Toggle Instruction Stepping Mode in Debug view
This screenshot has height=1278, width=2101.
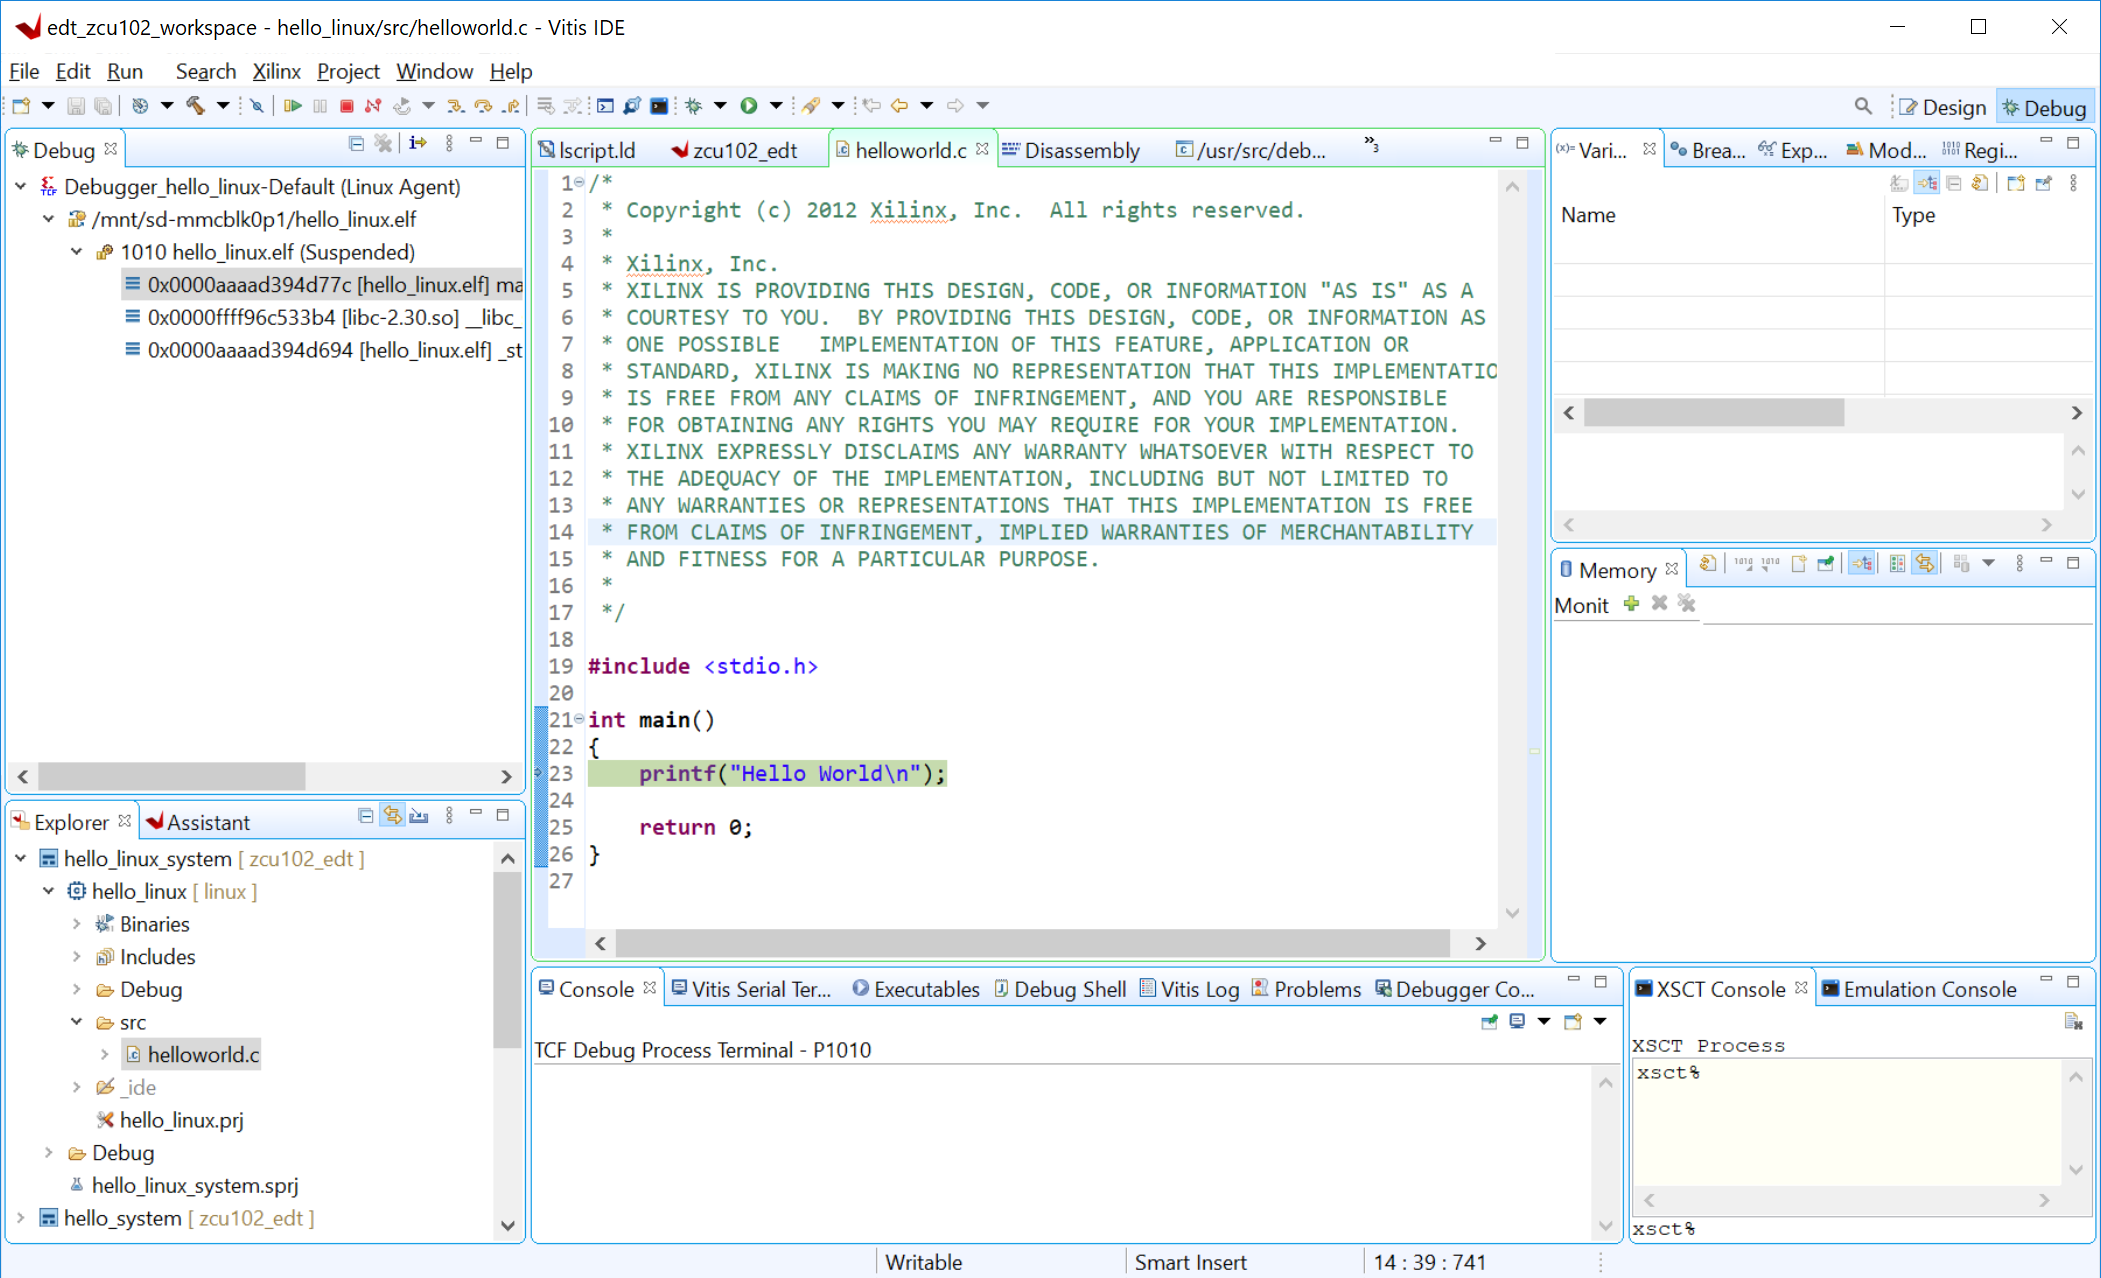click(418, 143)
